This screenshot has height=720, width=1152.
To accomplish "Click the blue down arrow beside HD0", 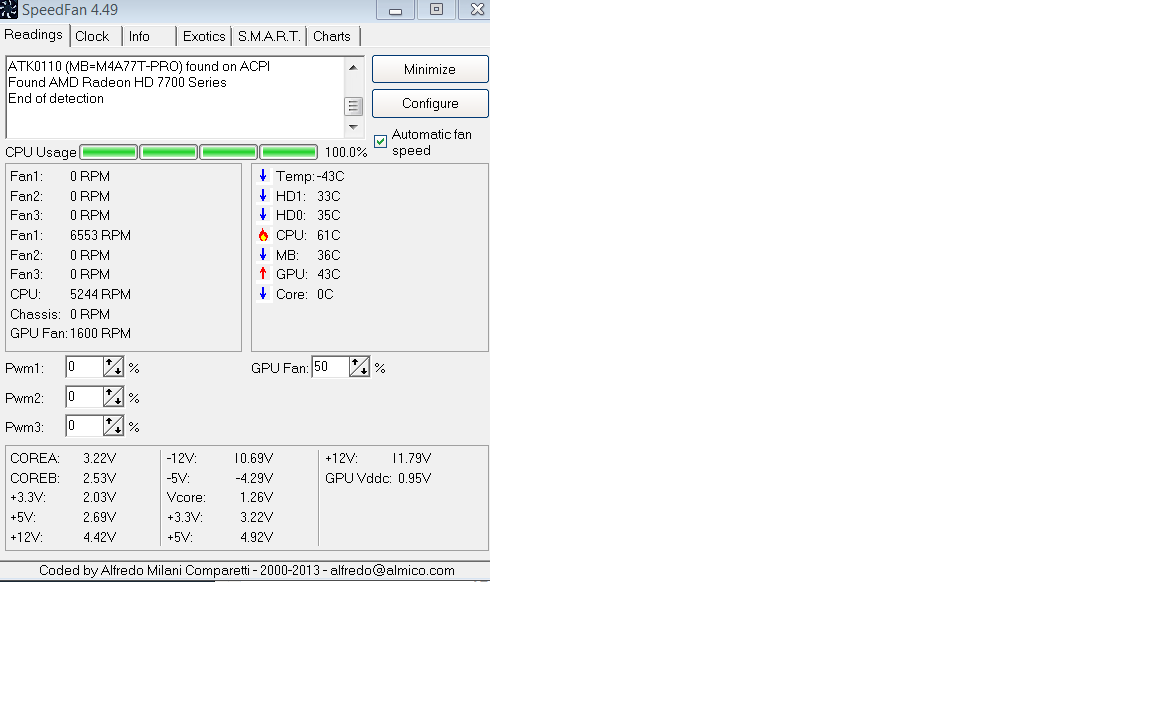I will (263, 215).
